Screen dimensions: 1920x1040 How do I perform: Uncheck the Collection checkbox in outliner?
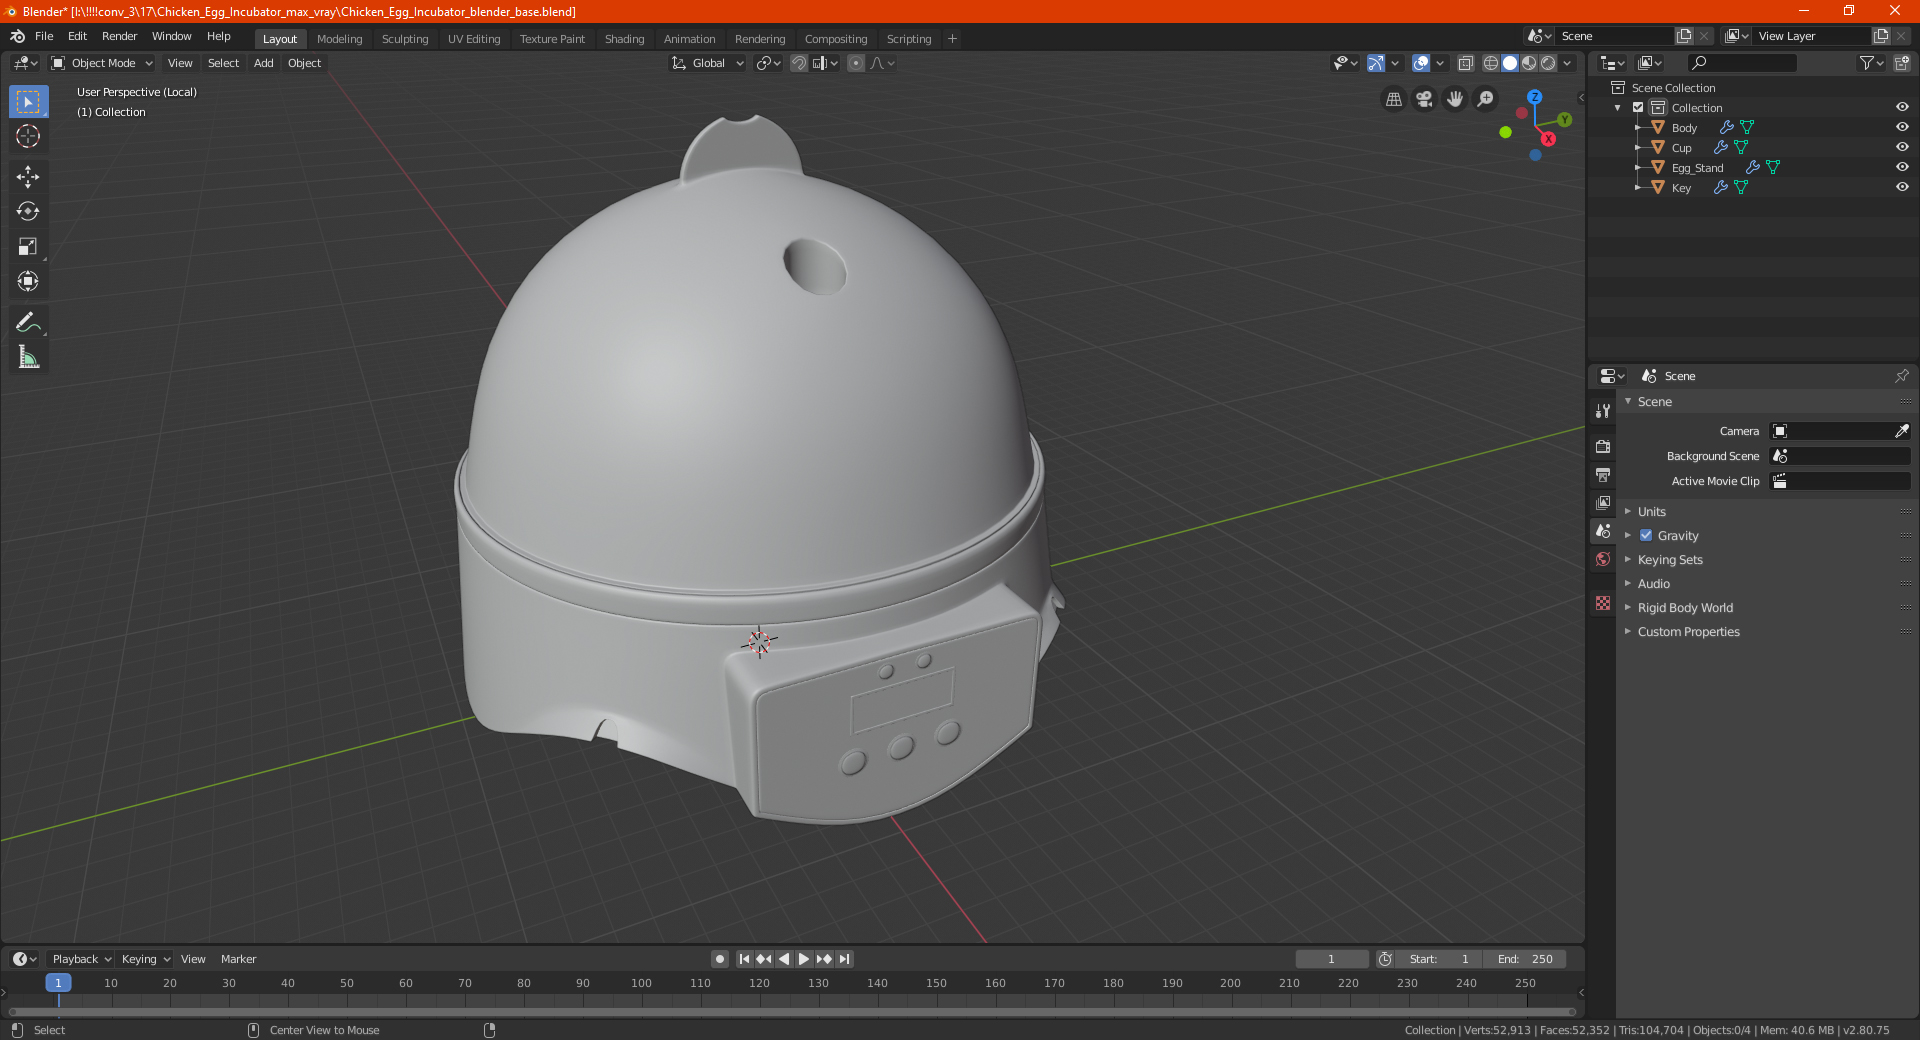pyautogui.click(x=1638, y=107)
